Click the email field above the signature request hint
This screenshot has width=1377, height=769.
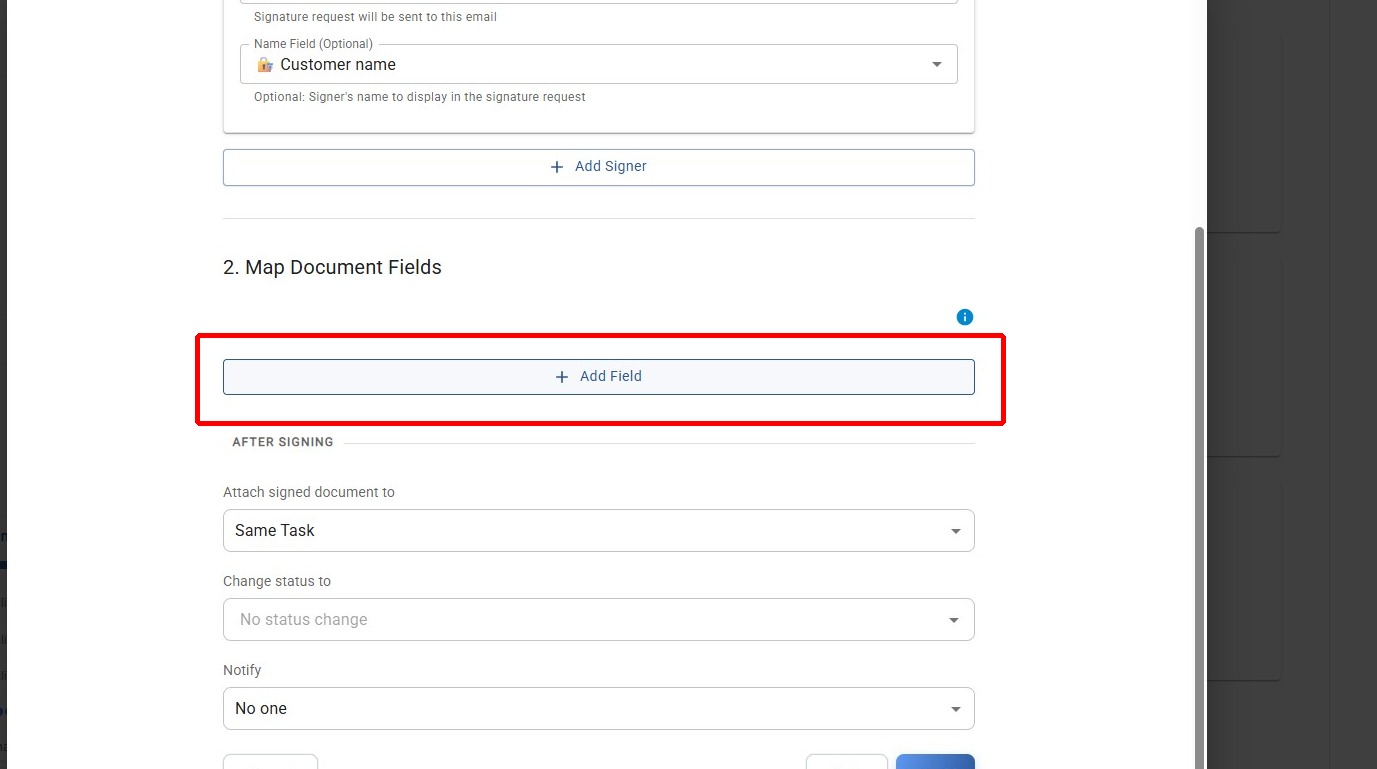[x=598, y=2]
